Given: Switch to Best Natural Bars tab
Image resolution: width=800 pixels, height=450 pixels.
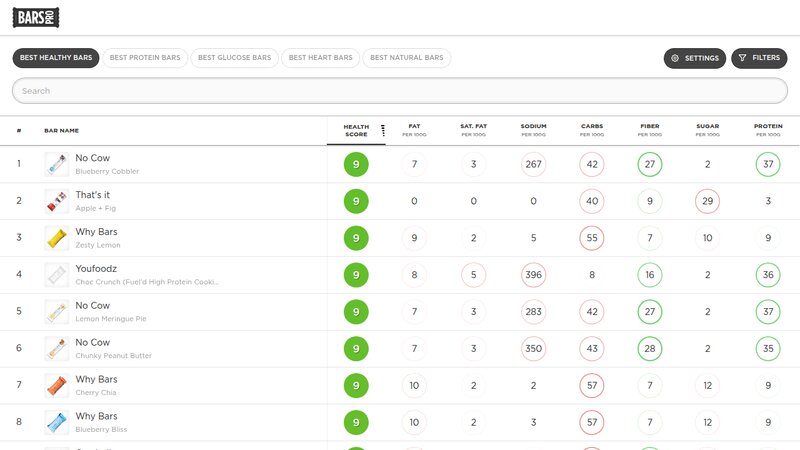Looking at the screenshot, I should click(x=407, y=58).
